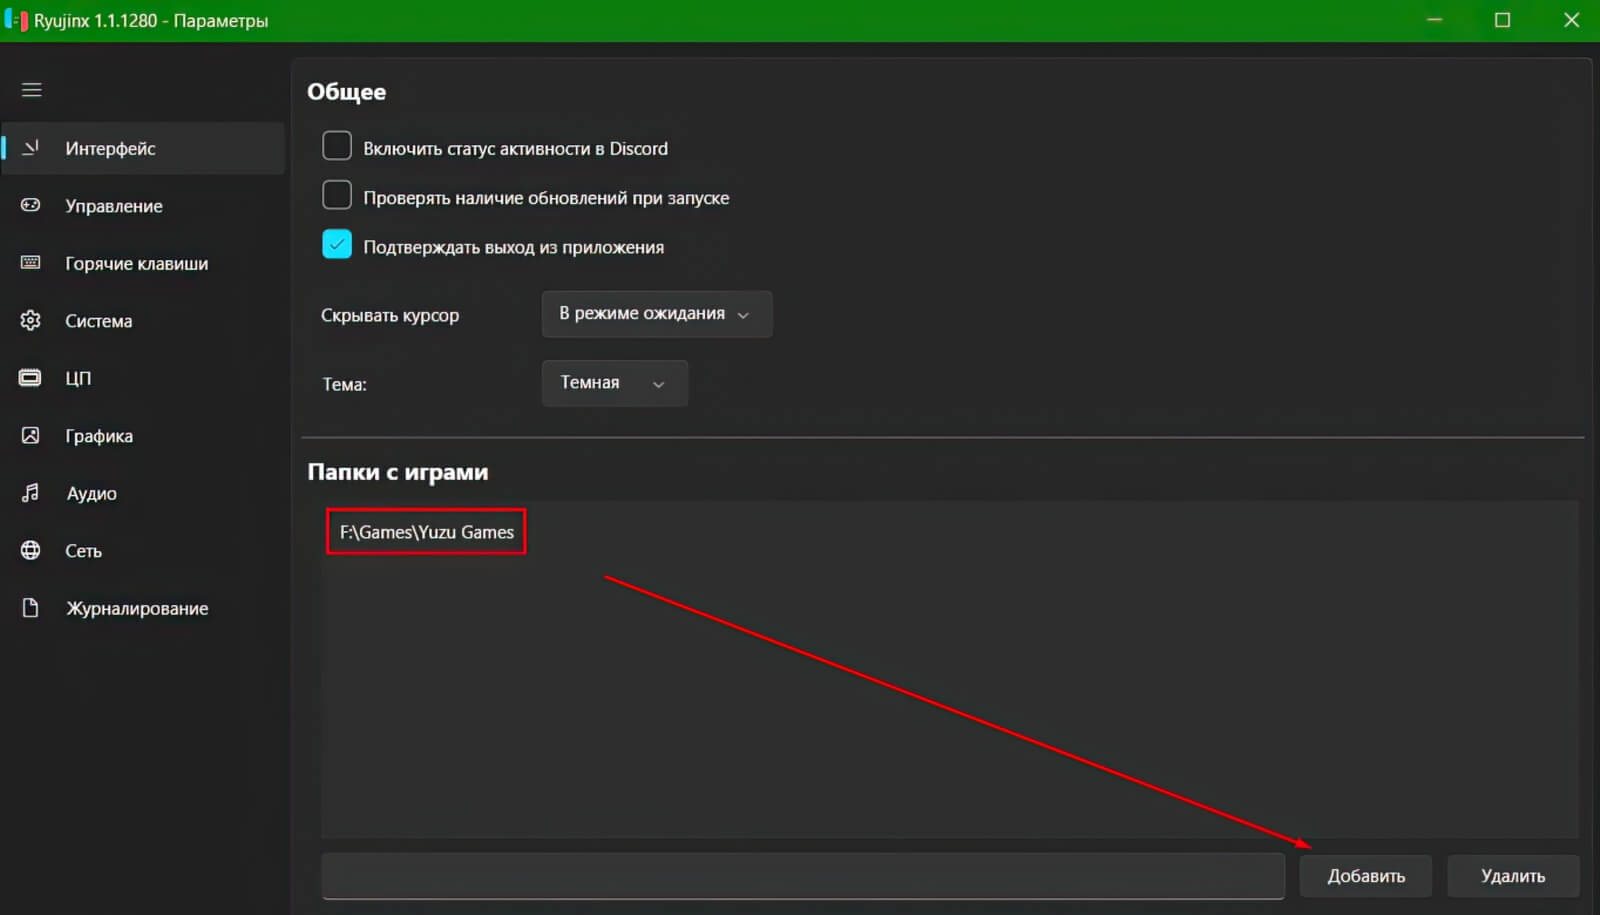Image resolution: width=1600 pixels, height=915 pixels.
Task: Click the gear Система icon
Action: tap(31, 320)
